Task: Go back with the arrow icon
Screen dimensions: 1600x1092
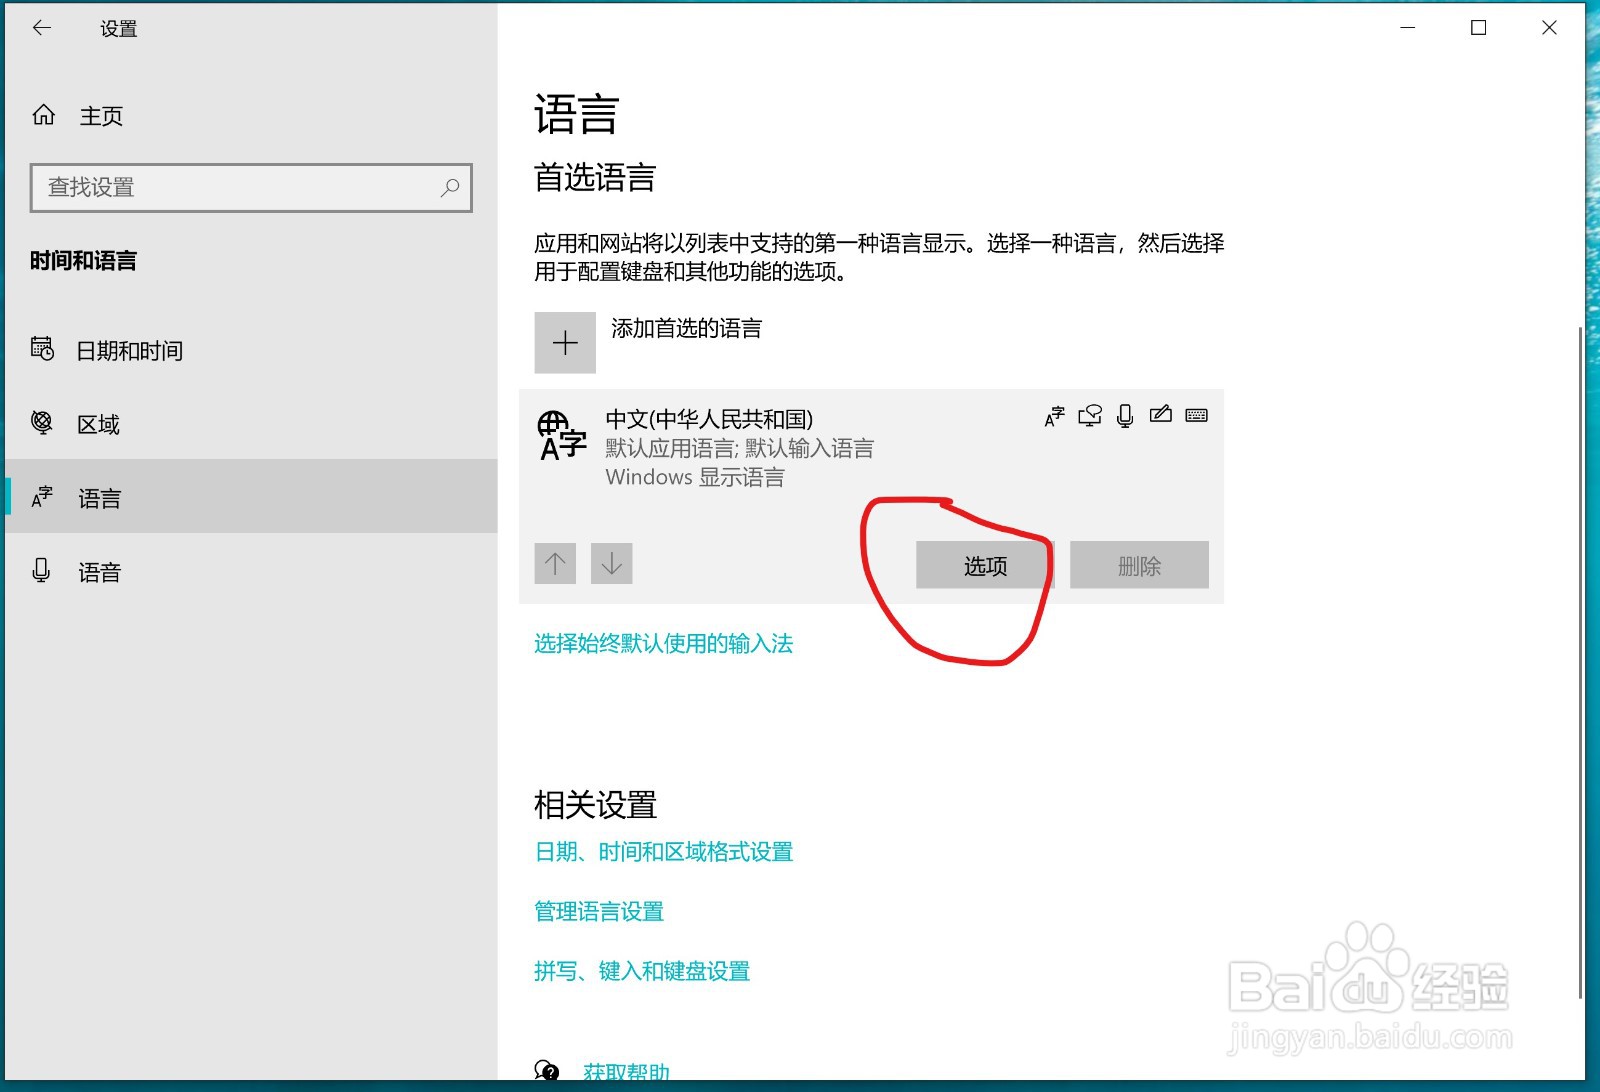Action: click(42, 28)
